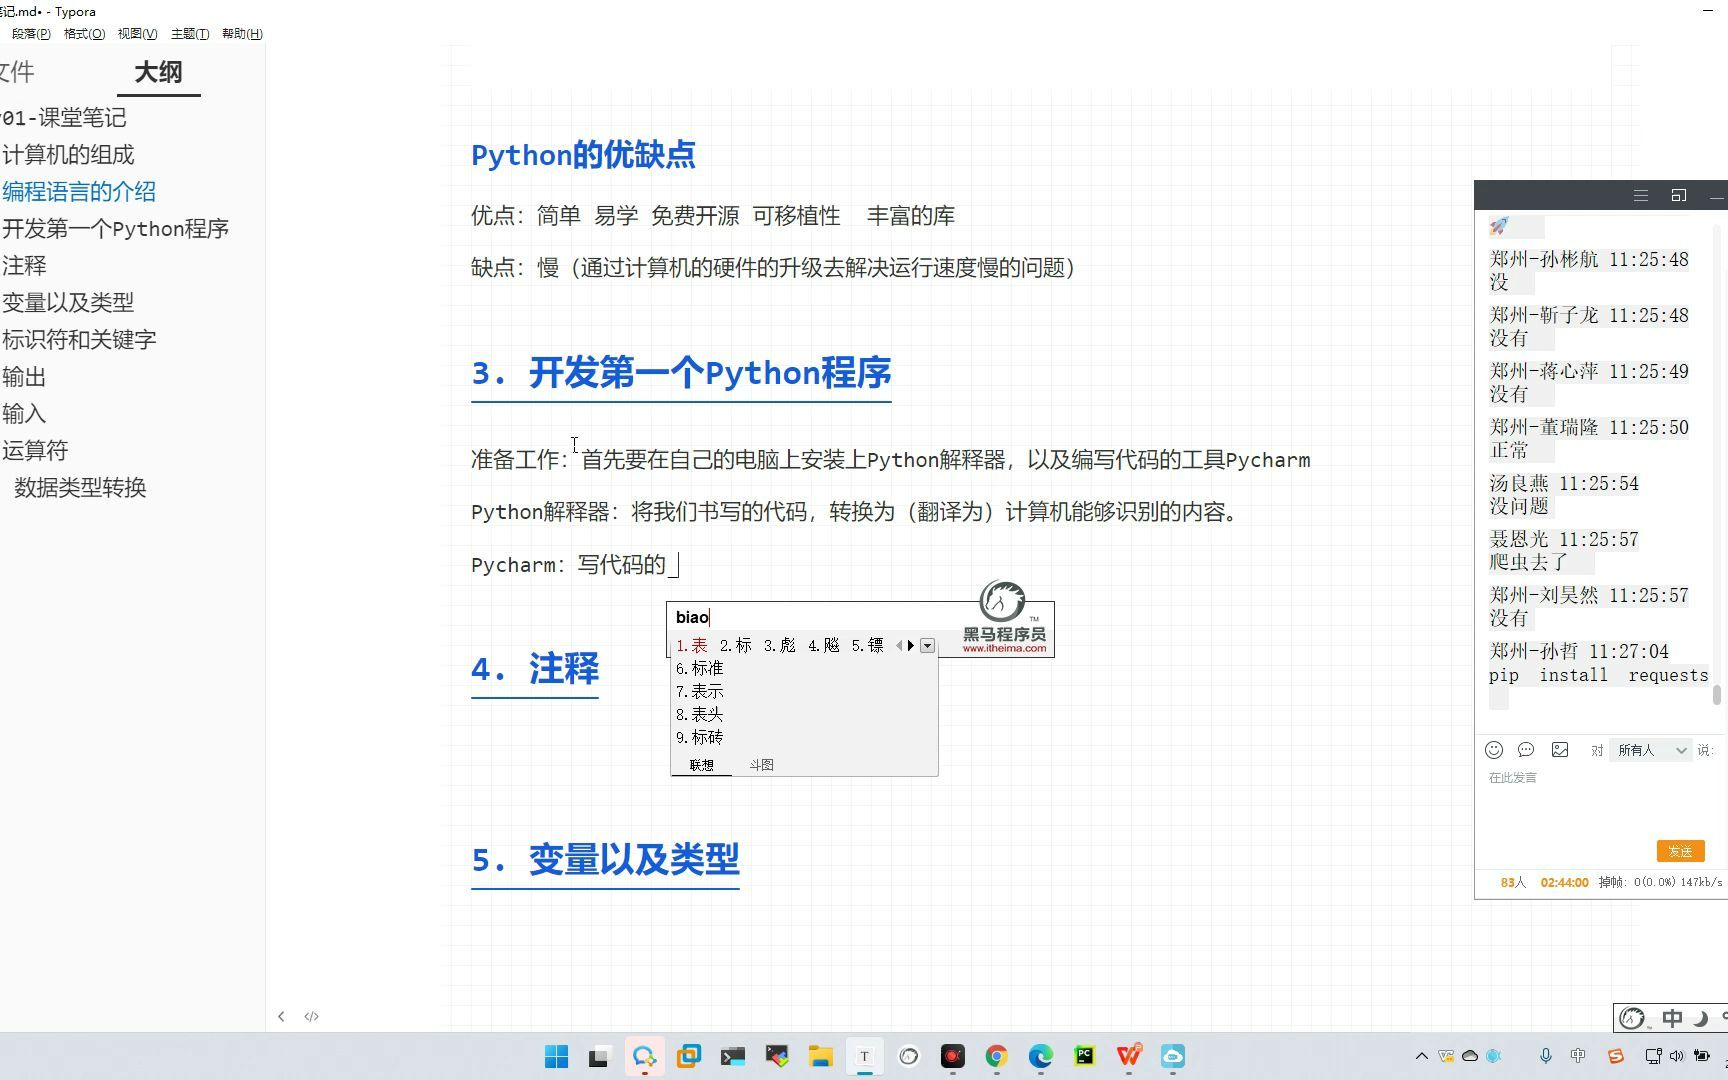The width and height of the screenshot is (1728, 1080).
Task: Open Typora from the taskbar
Action: 864,1056
